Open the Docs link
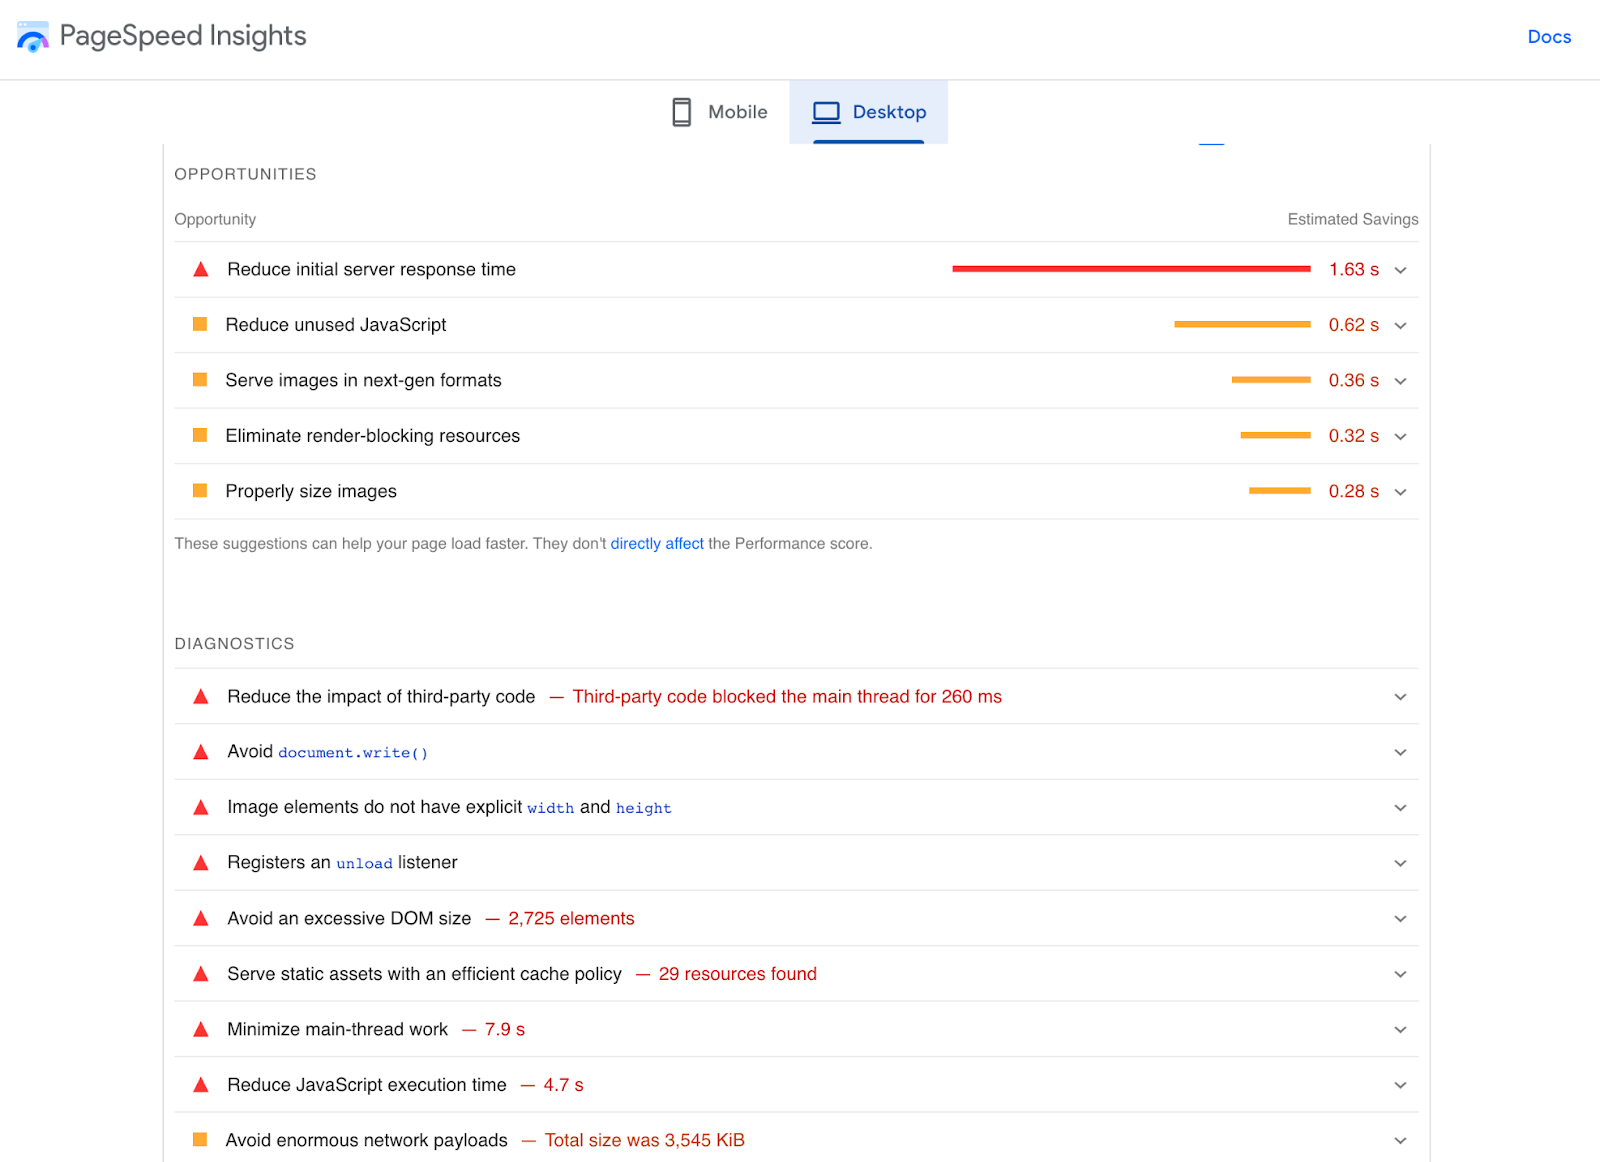 pos(1549,37)
